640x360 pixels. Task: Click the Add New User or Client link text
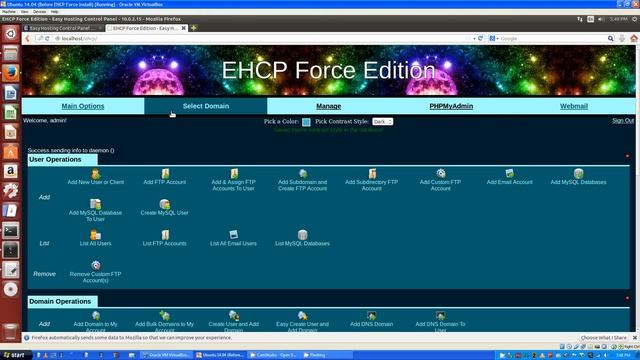96,182
